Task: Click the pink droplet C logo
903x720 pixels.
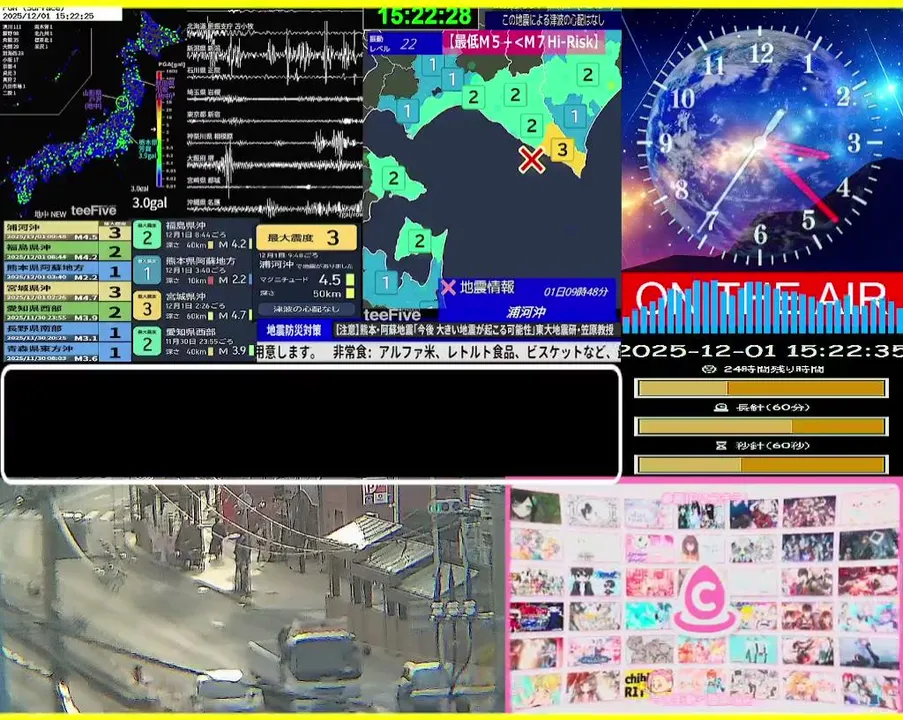Action: tap(705, 599)
